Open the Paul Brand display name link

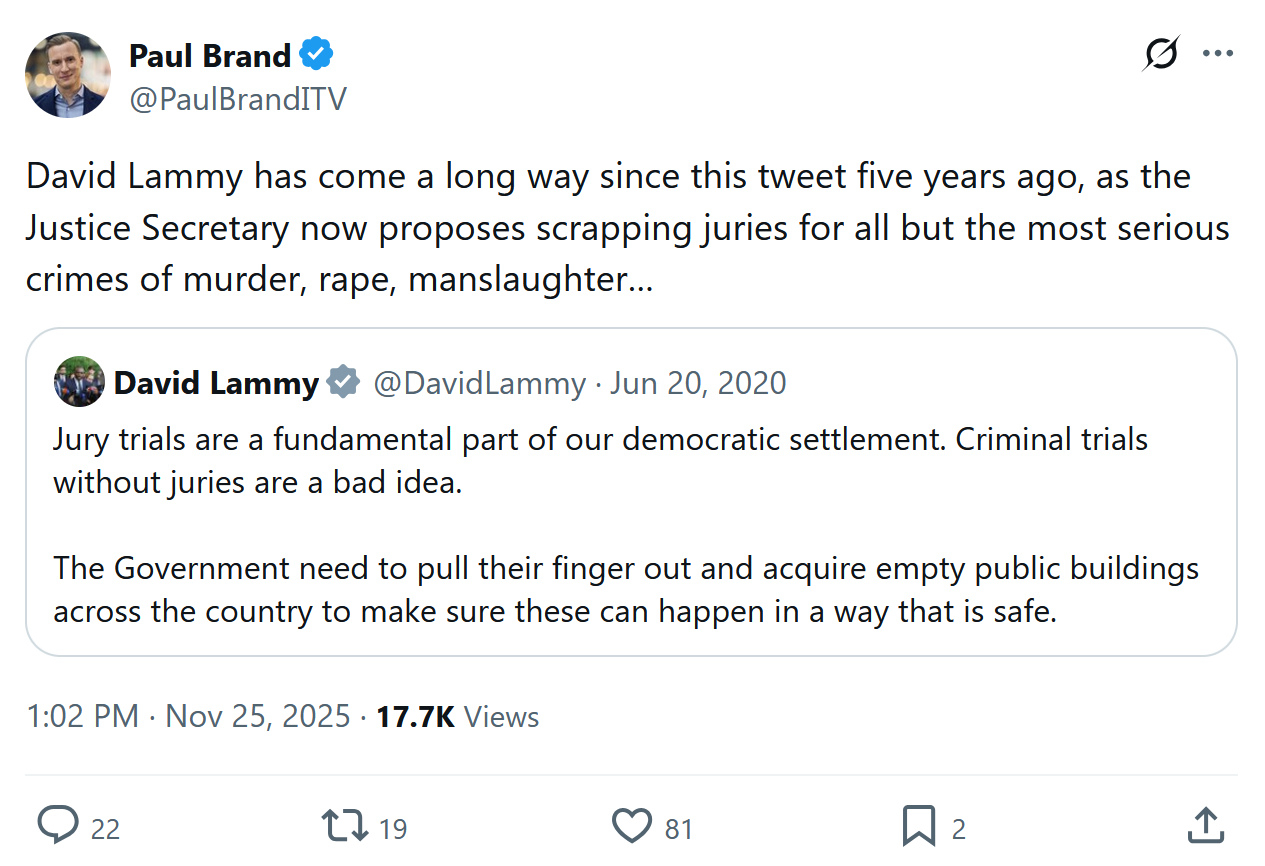pos(210,56)
